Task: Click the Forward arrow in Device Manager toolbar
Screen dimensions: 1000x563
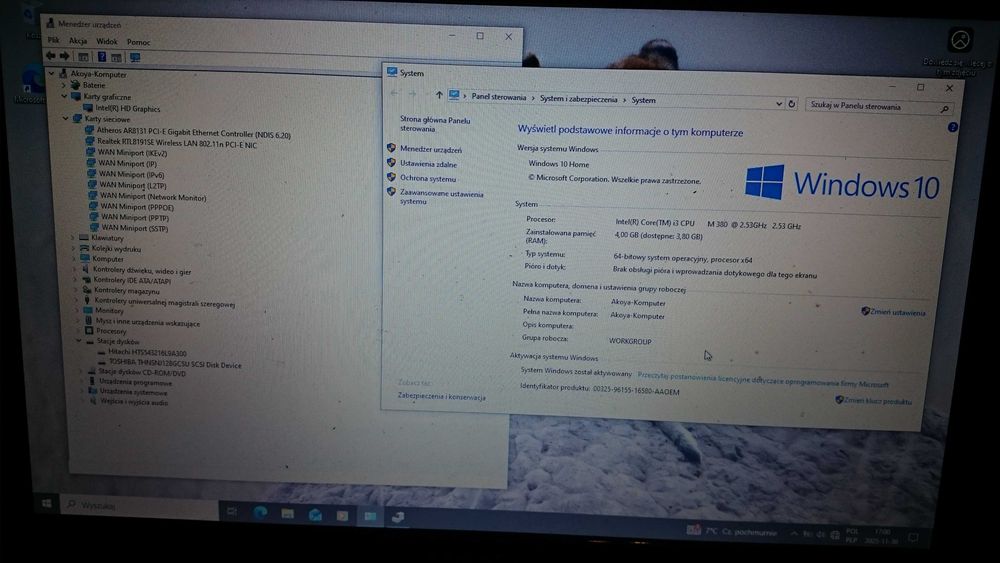Action: (x=64, y=56)
